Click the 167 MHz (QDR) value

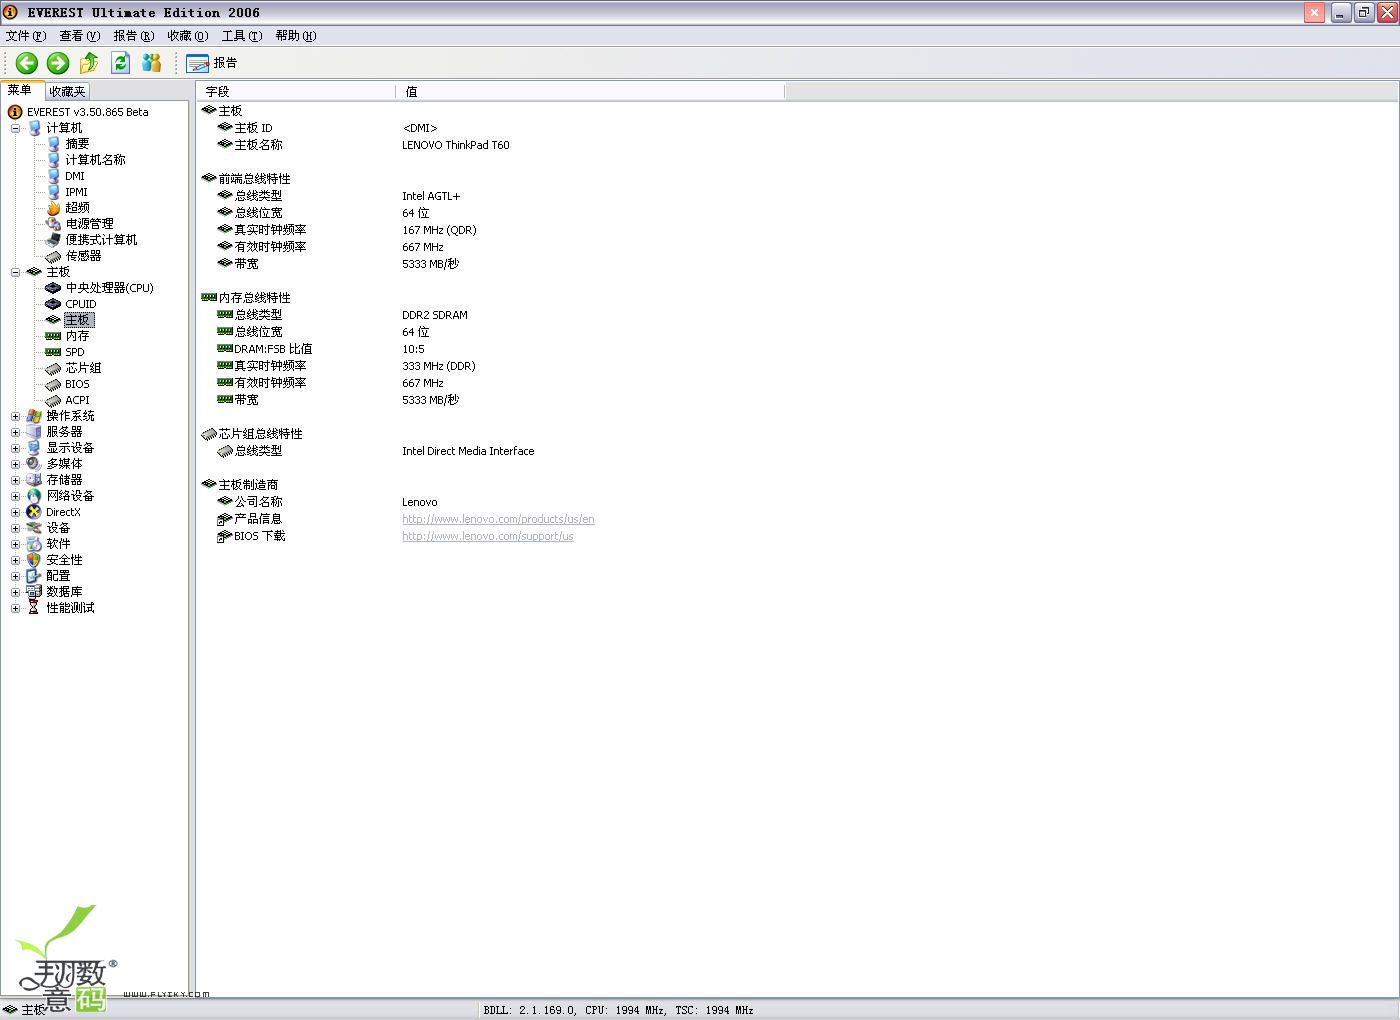pos(439,230)
